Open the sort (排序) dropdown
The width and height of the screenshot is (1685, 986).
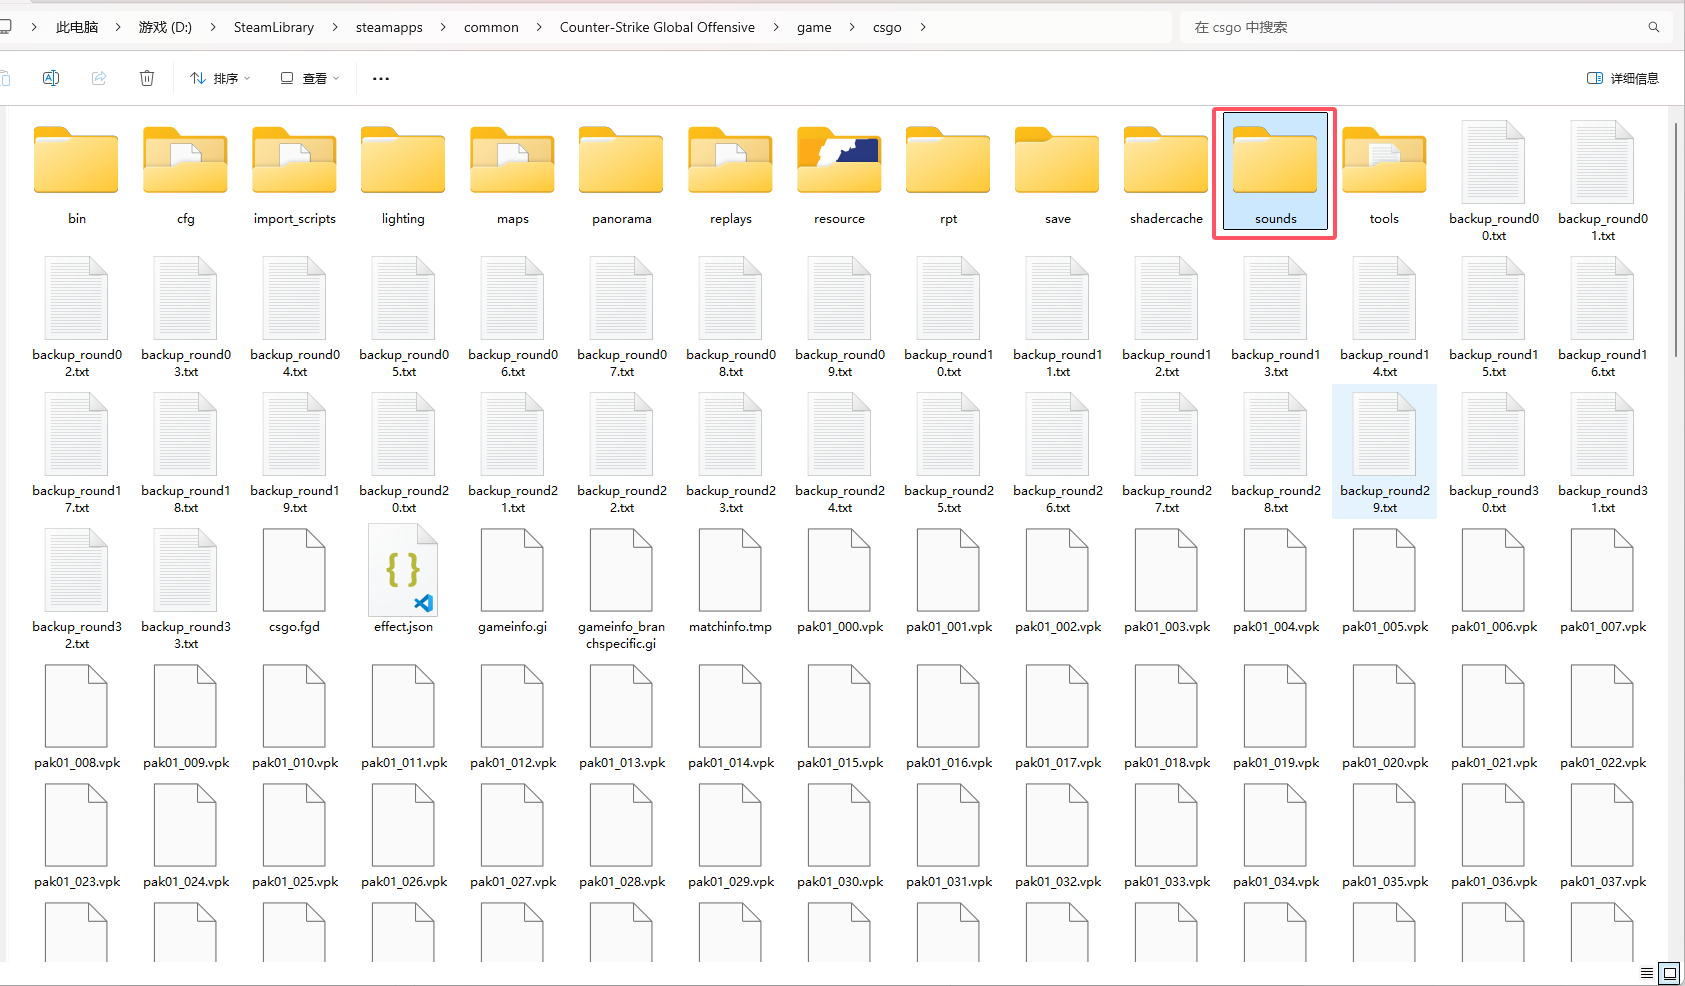(220, 78)
